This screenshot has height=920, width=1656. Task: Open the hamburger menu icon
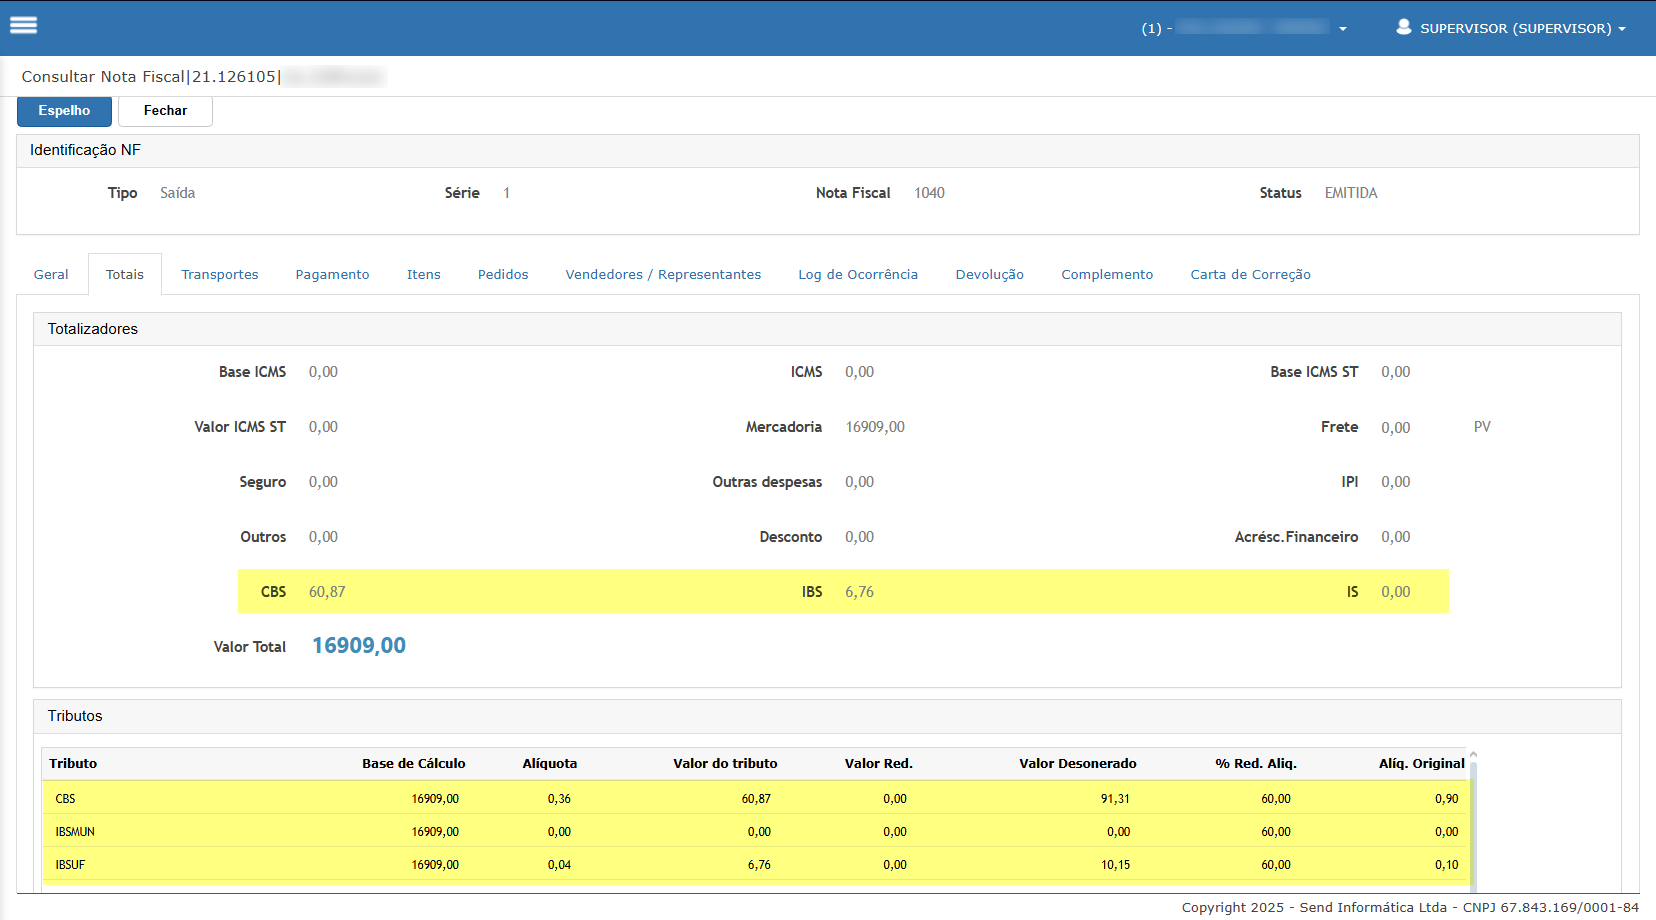(23, 26)
